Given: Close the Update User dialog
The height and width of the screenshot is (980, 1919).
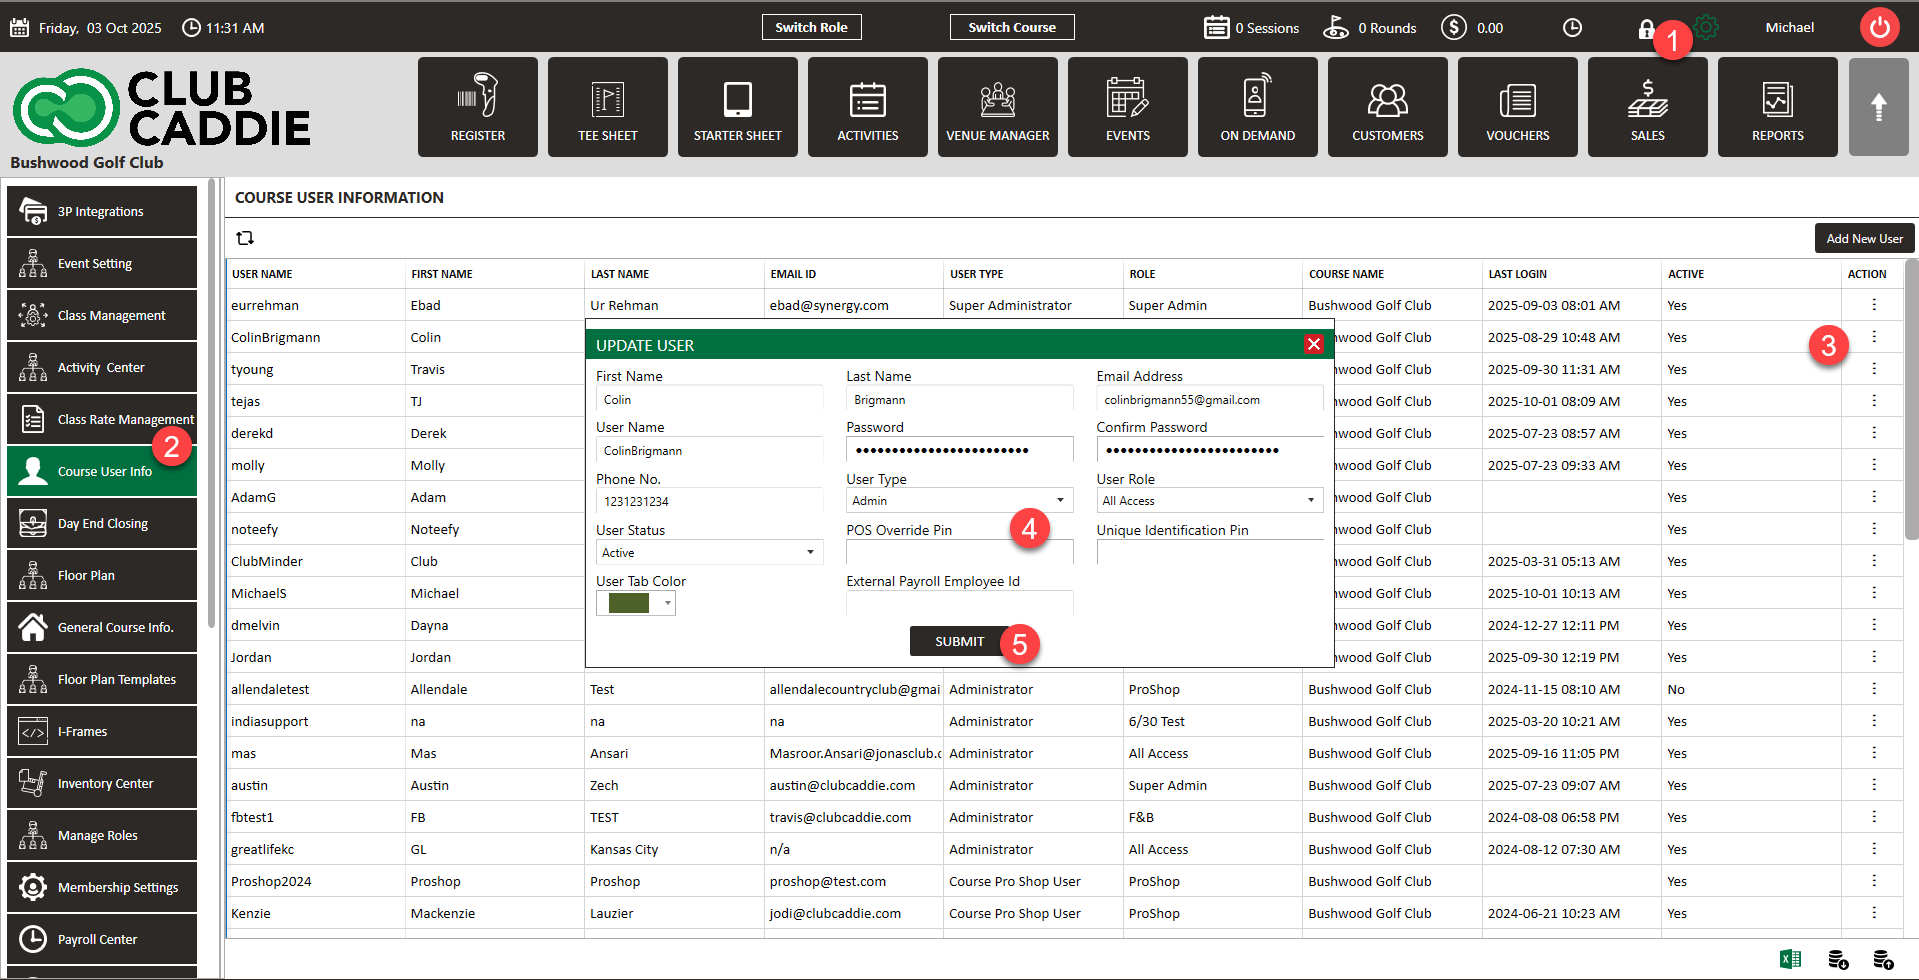Looking at the screenshot, I should click(1313, 344).
